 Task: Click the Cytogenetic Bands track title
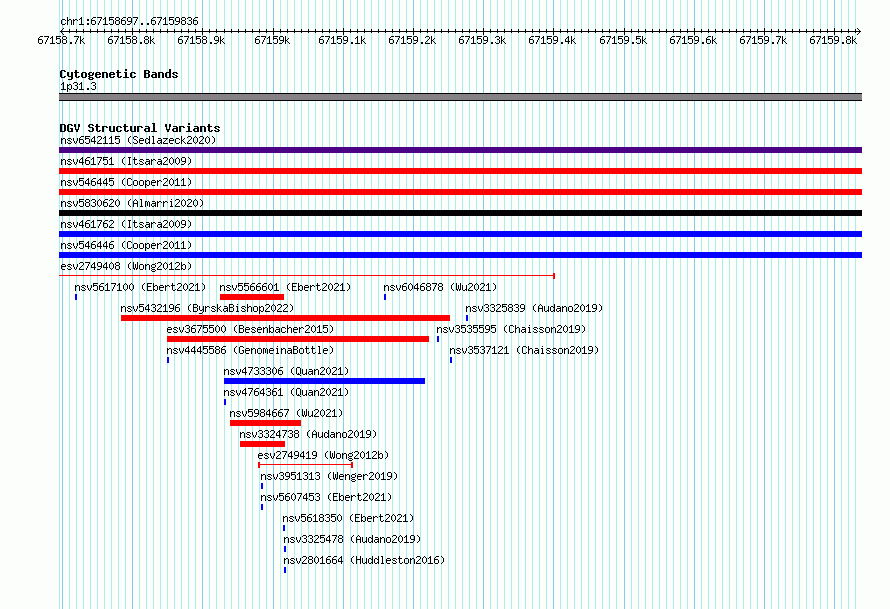[x=119, y=74]
